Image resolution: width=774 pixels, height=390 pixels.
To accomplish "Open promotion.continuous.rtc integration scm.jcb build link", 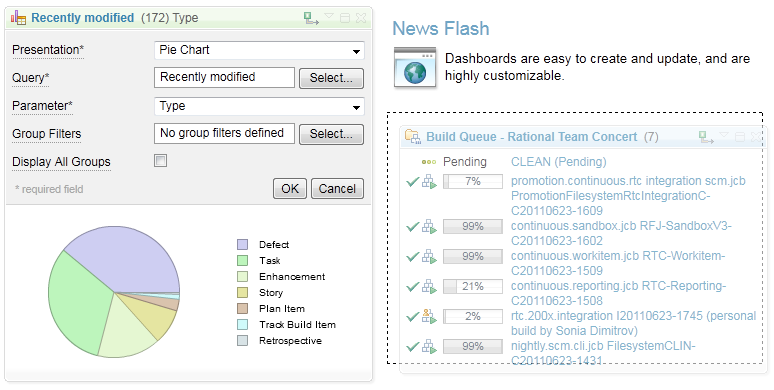I will pyautogui.click(x=628, y=196).
